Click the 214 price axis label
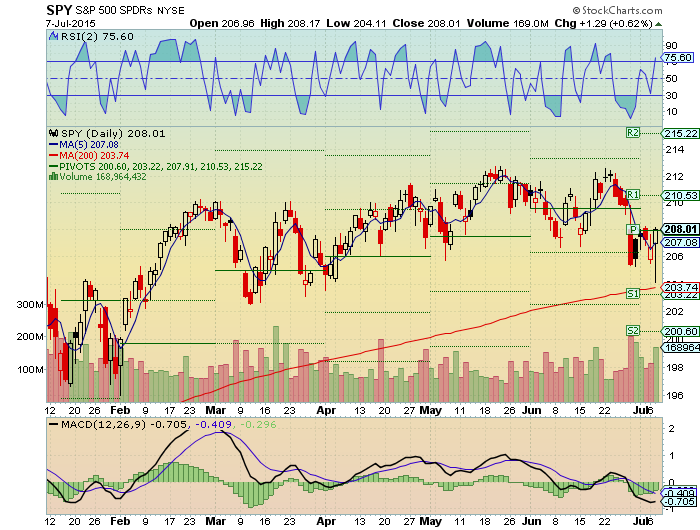Screen dimensions: 700x530 click(675, 150)
